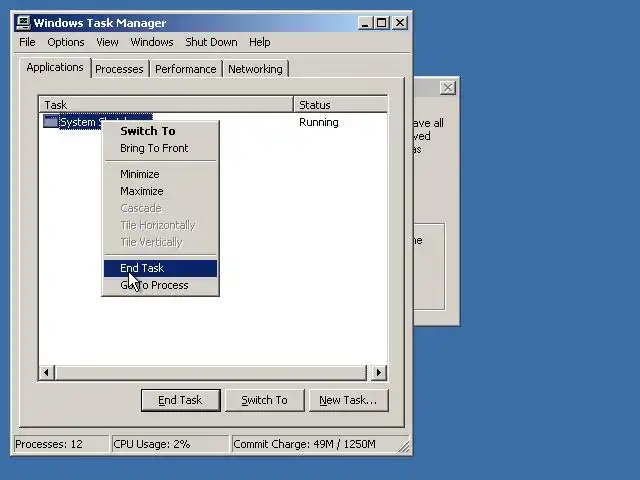Open the Shut Down menu
640x480 pixels.
[x=211, y=42]
